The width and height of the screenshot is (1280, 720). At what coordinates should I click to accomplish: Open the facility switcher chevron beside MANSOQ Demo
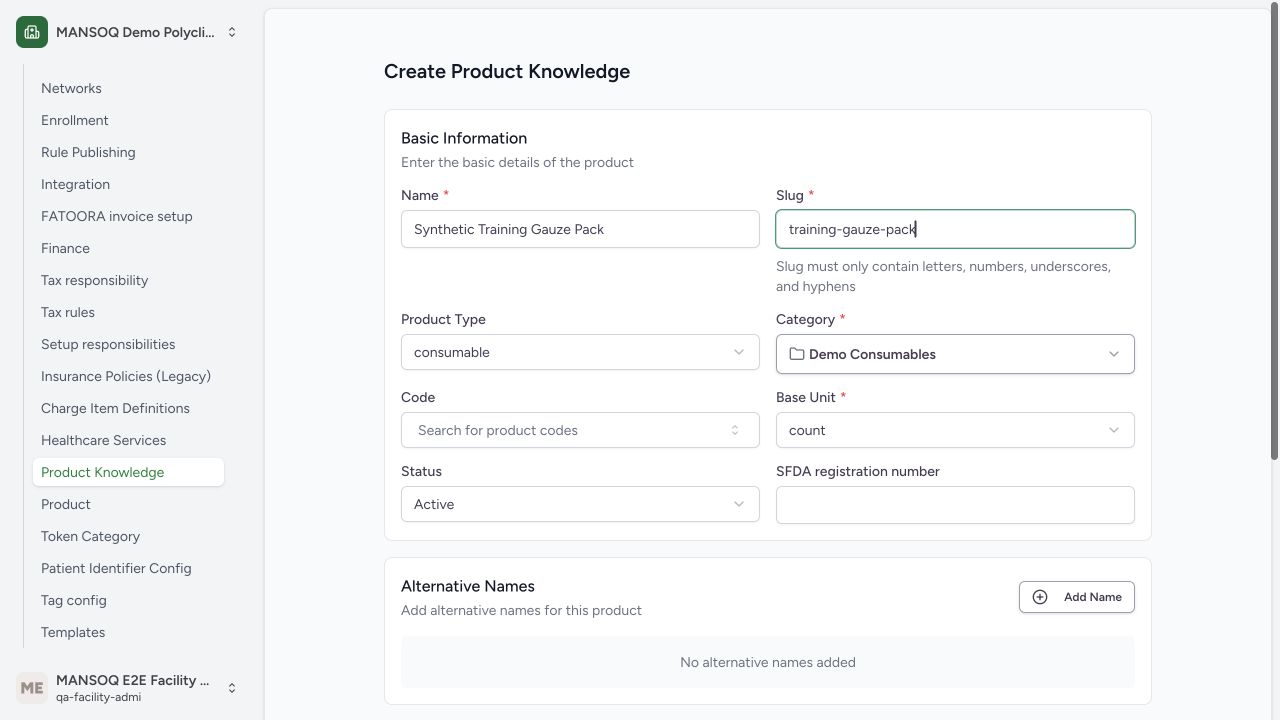[232, 32]
